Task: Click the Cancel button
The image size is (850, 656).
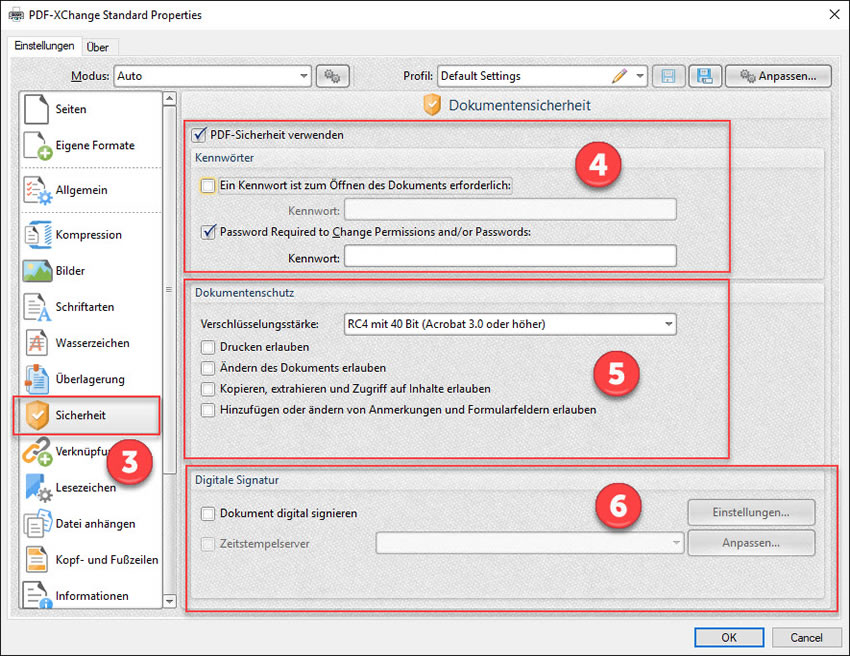Action: pos(806,638)
